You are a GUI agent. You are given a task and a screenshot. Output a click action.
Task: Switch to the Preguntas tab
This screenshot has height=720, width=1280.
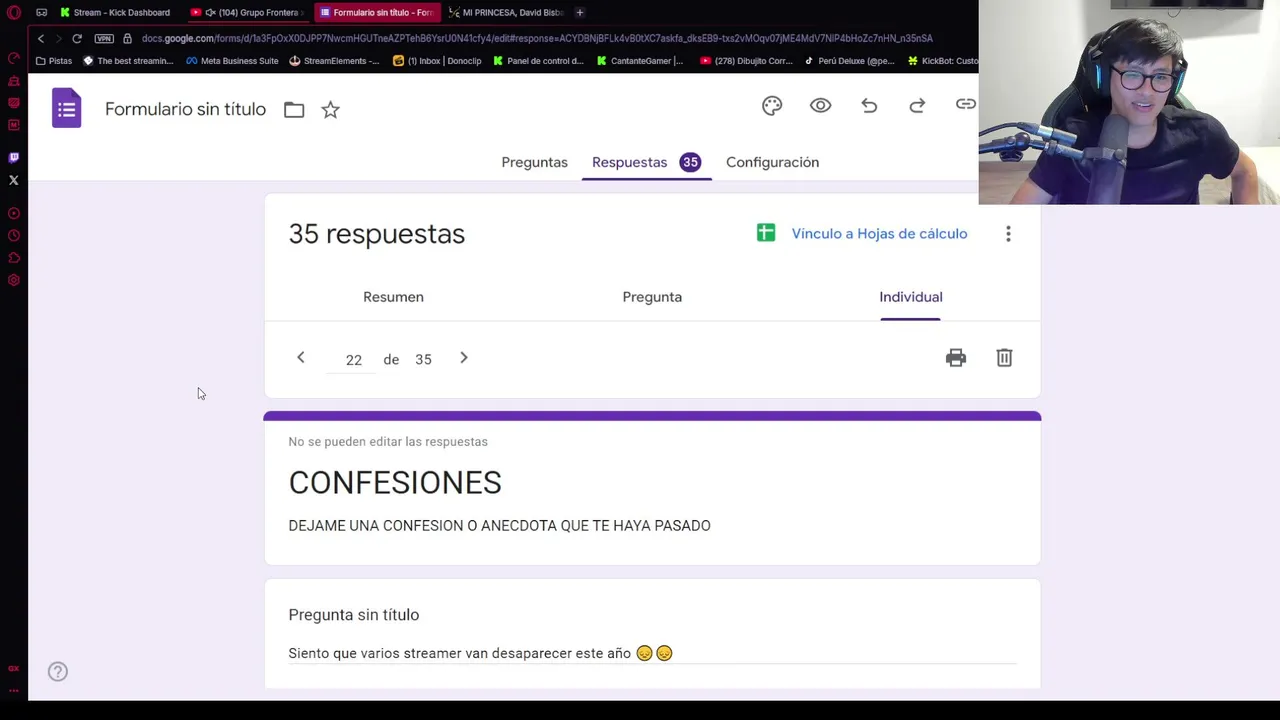tap(534, 162)
